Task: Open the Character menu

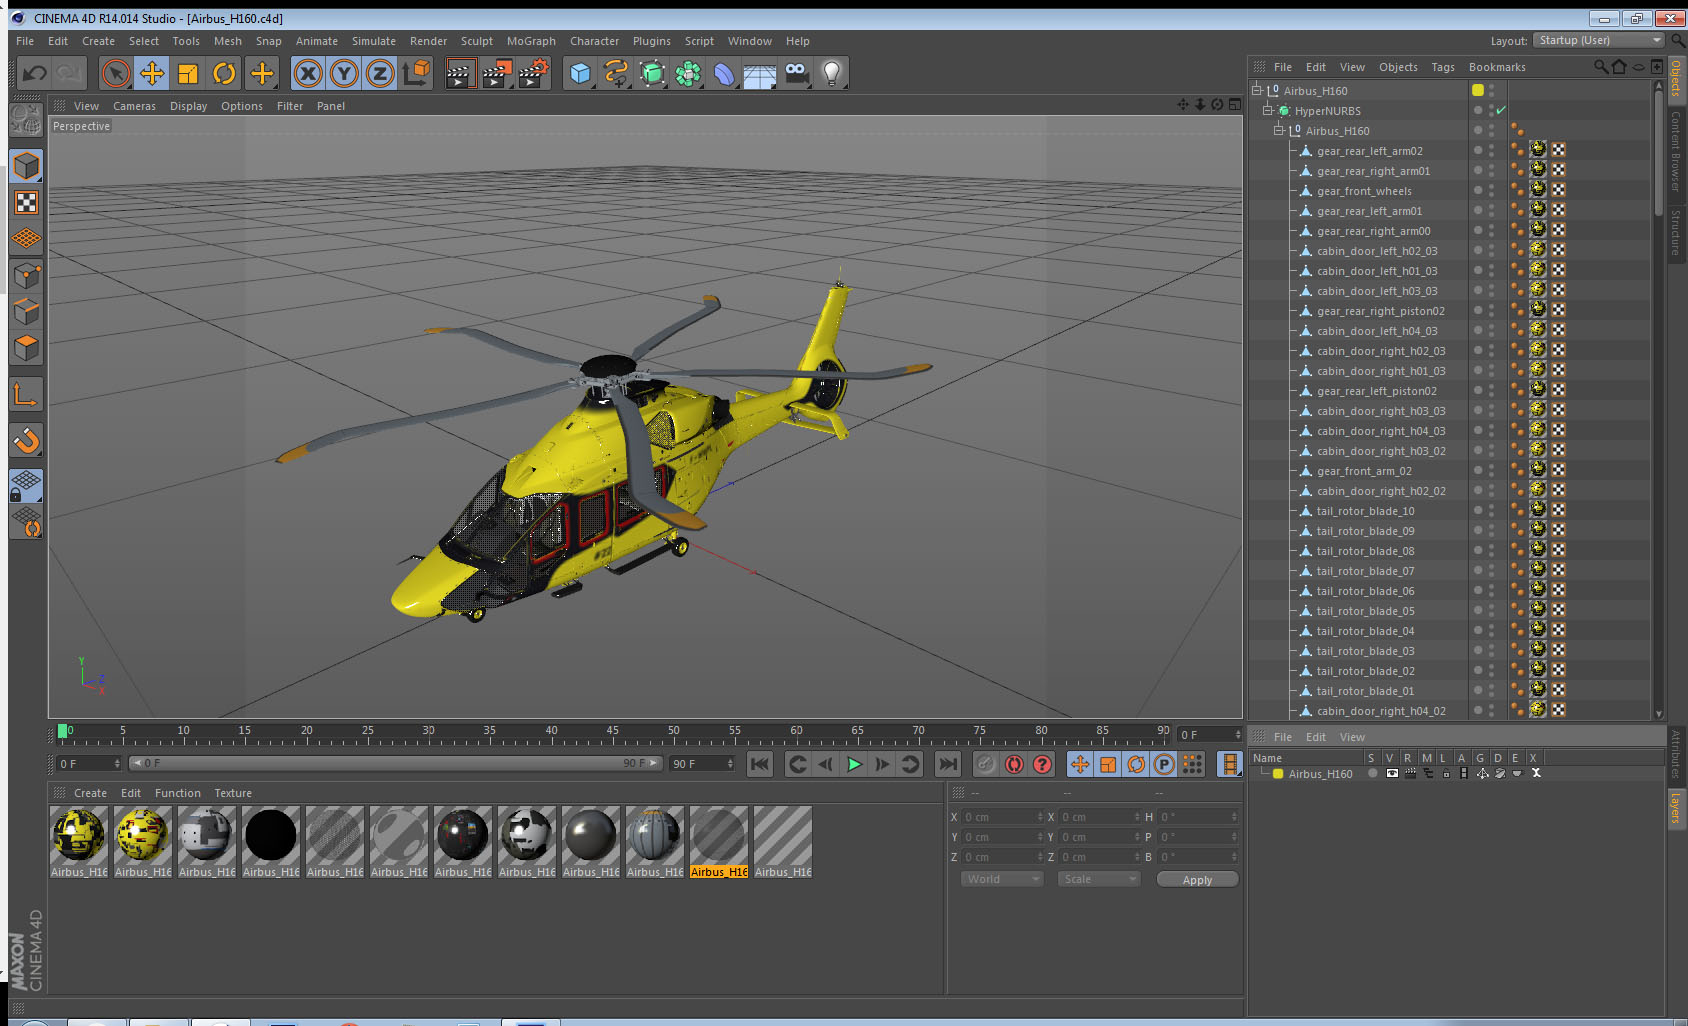Action: 594,41
